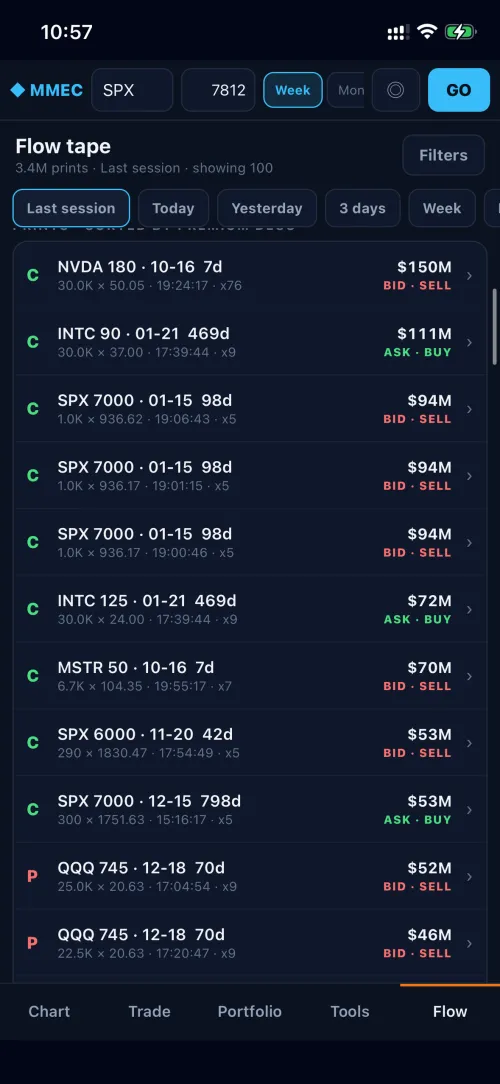Expand SPX 6000 11-20 row chevron
Screen dimensions: 500x1084
coord(470,743)
